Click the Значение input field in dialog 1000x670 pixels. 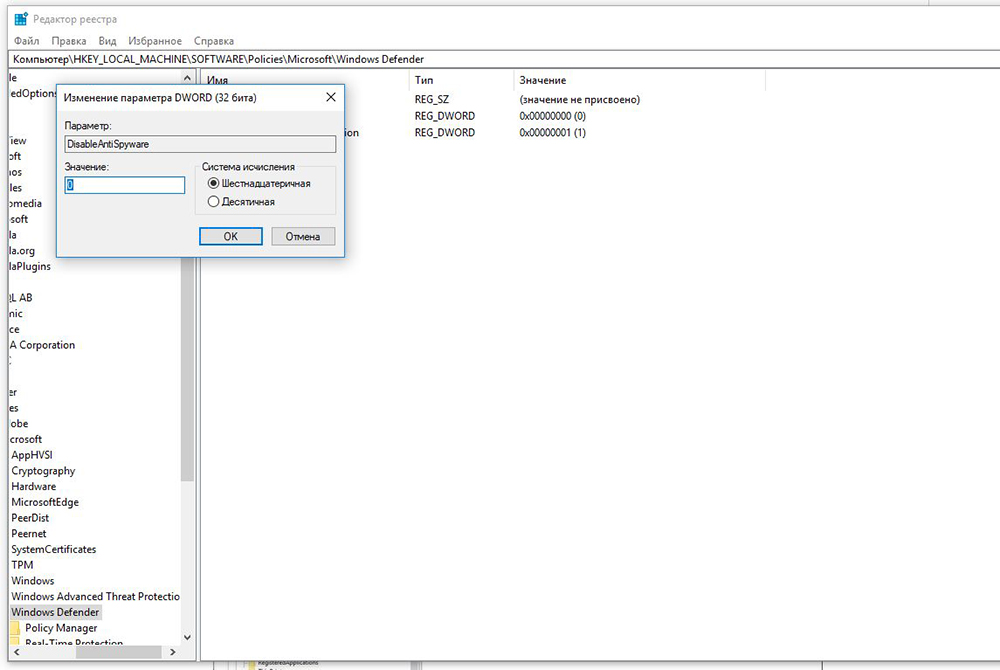pos(125,185)
